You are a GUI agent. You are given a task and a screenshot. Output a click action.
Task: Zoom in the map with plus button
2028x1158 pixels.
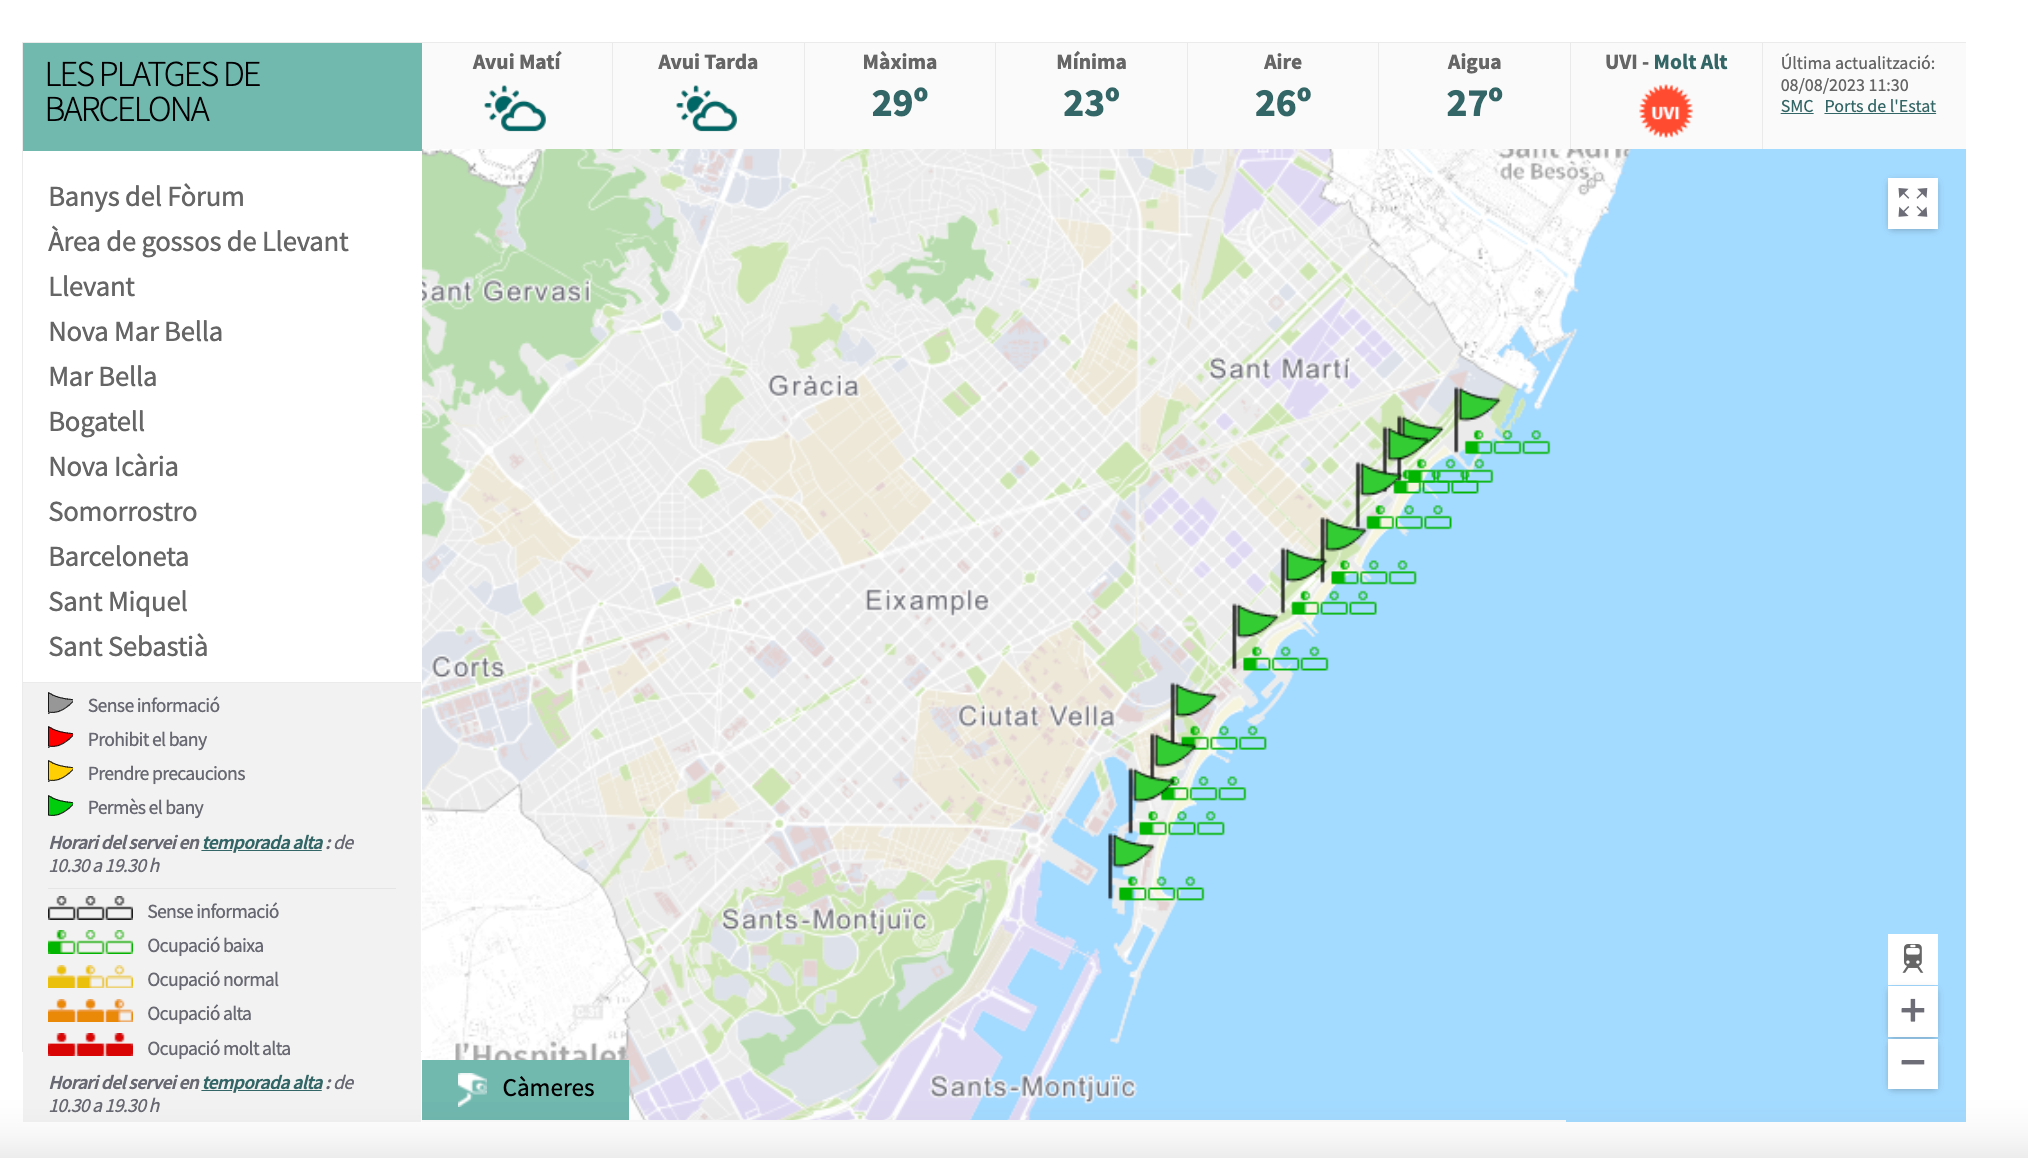(1912, 1010)
